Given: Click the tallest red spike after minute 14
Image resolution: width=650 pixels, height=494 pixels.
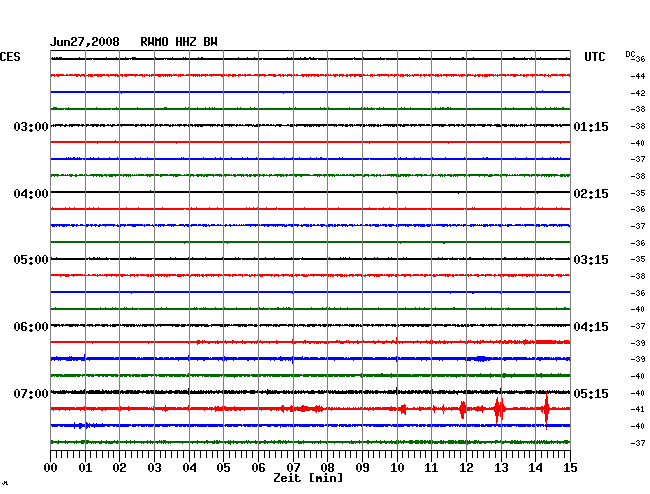Looking at the screenshot, I should pyautogui.click(x=547, y=409).
